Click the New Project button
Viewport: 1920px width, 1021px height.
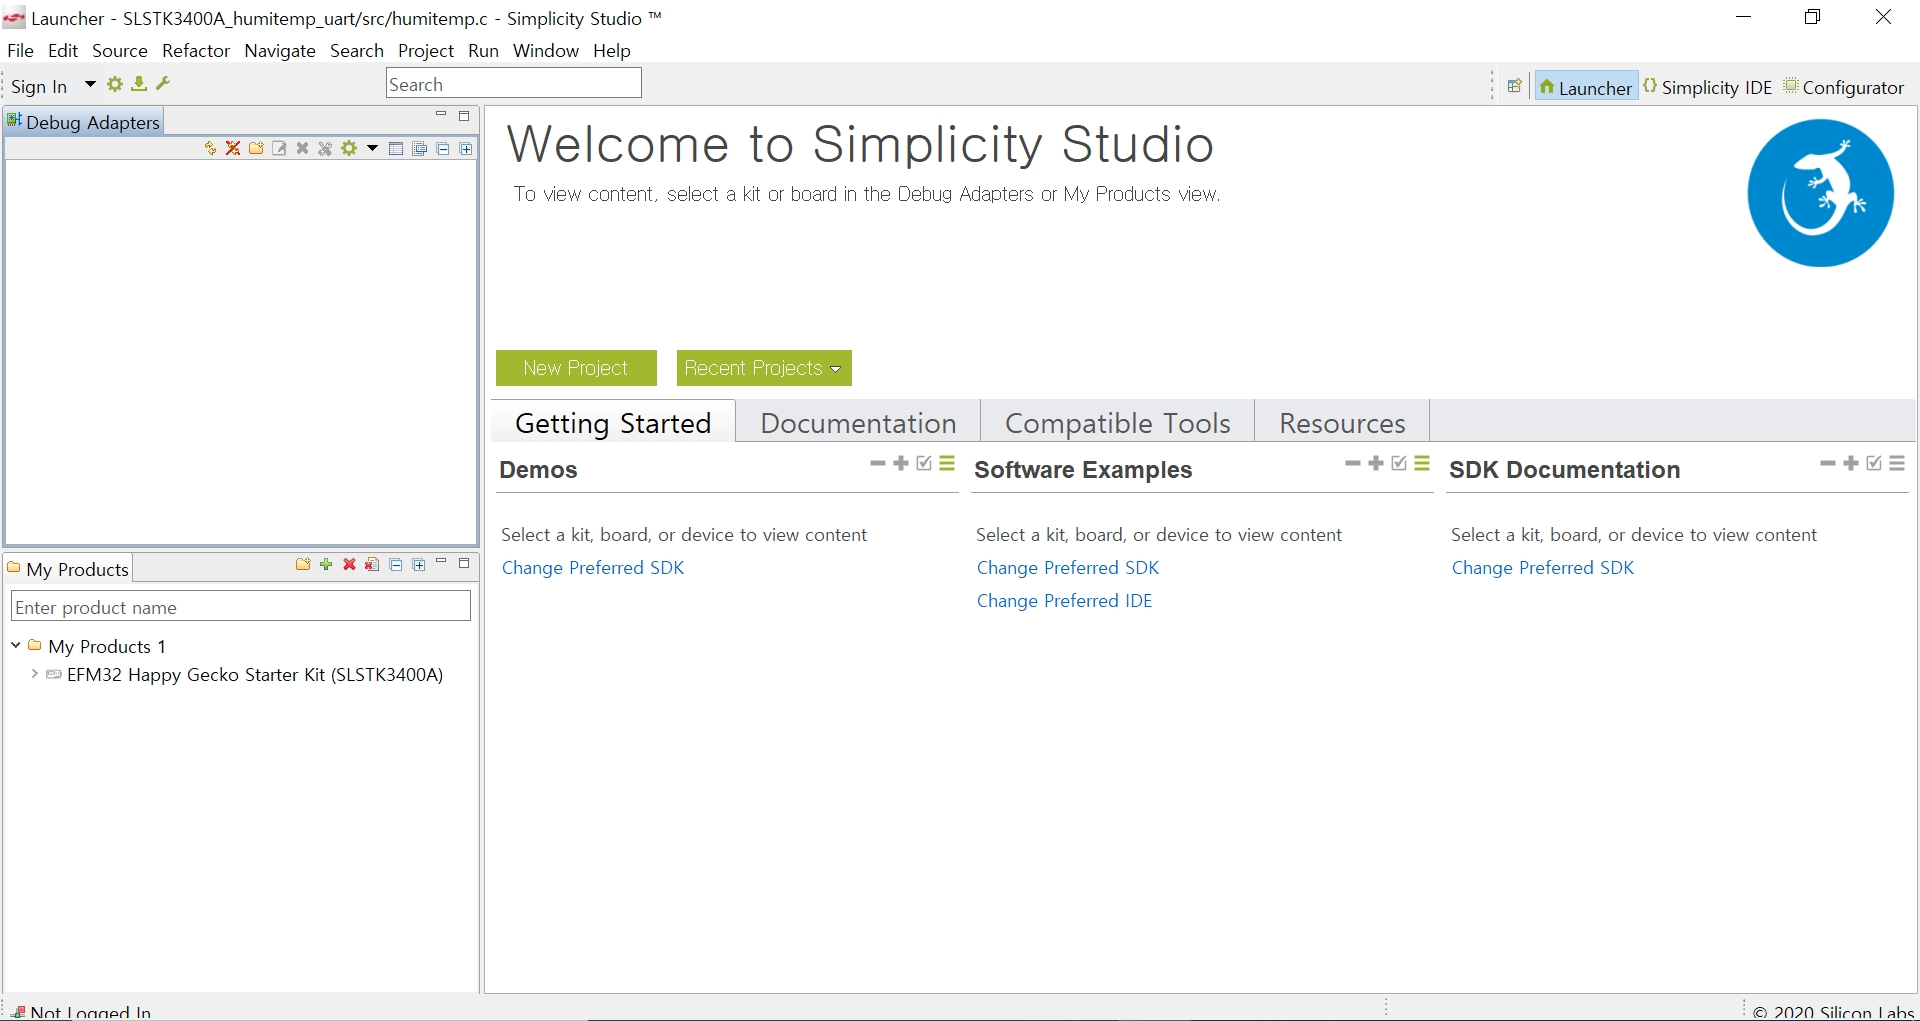[x=576, y=368]
